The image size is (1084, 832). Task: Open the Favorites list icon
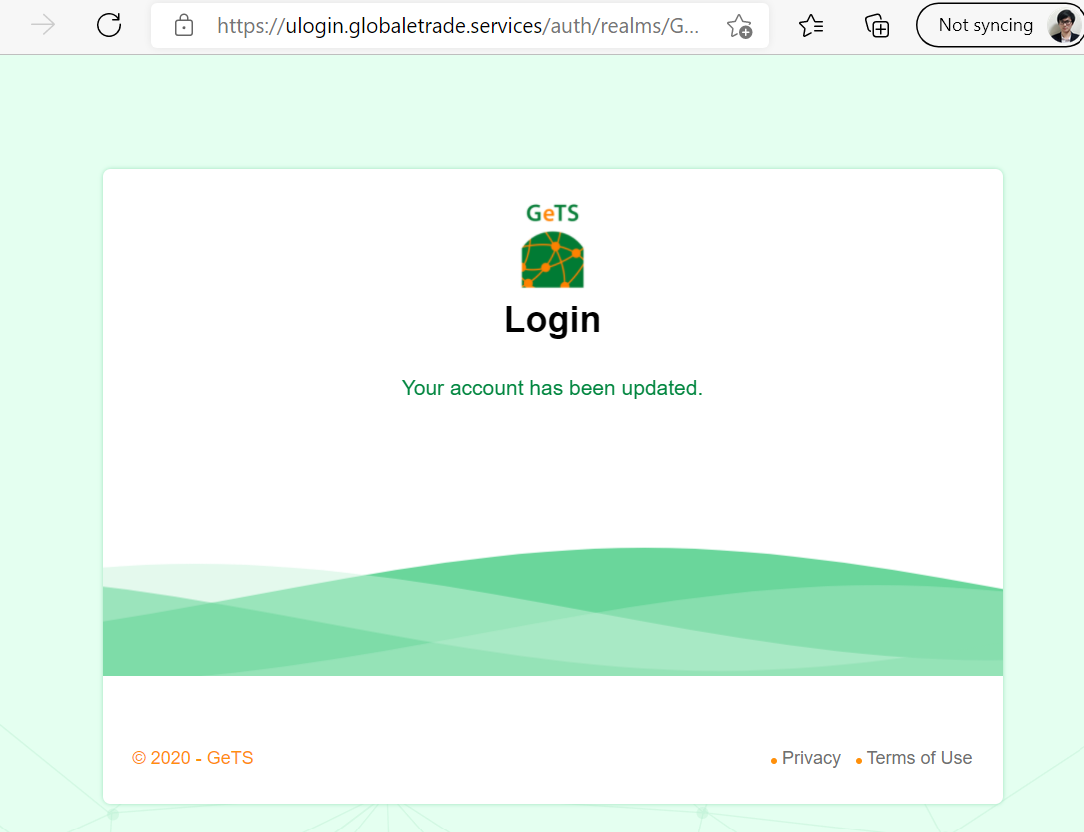[x=811, y=26]
